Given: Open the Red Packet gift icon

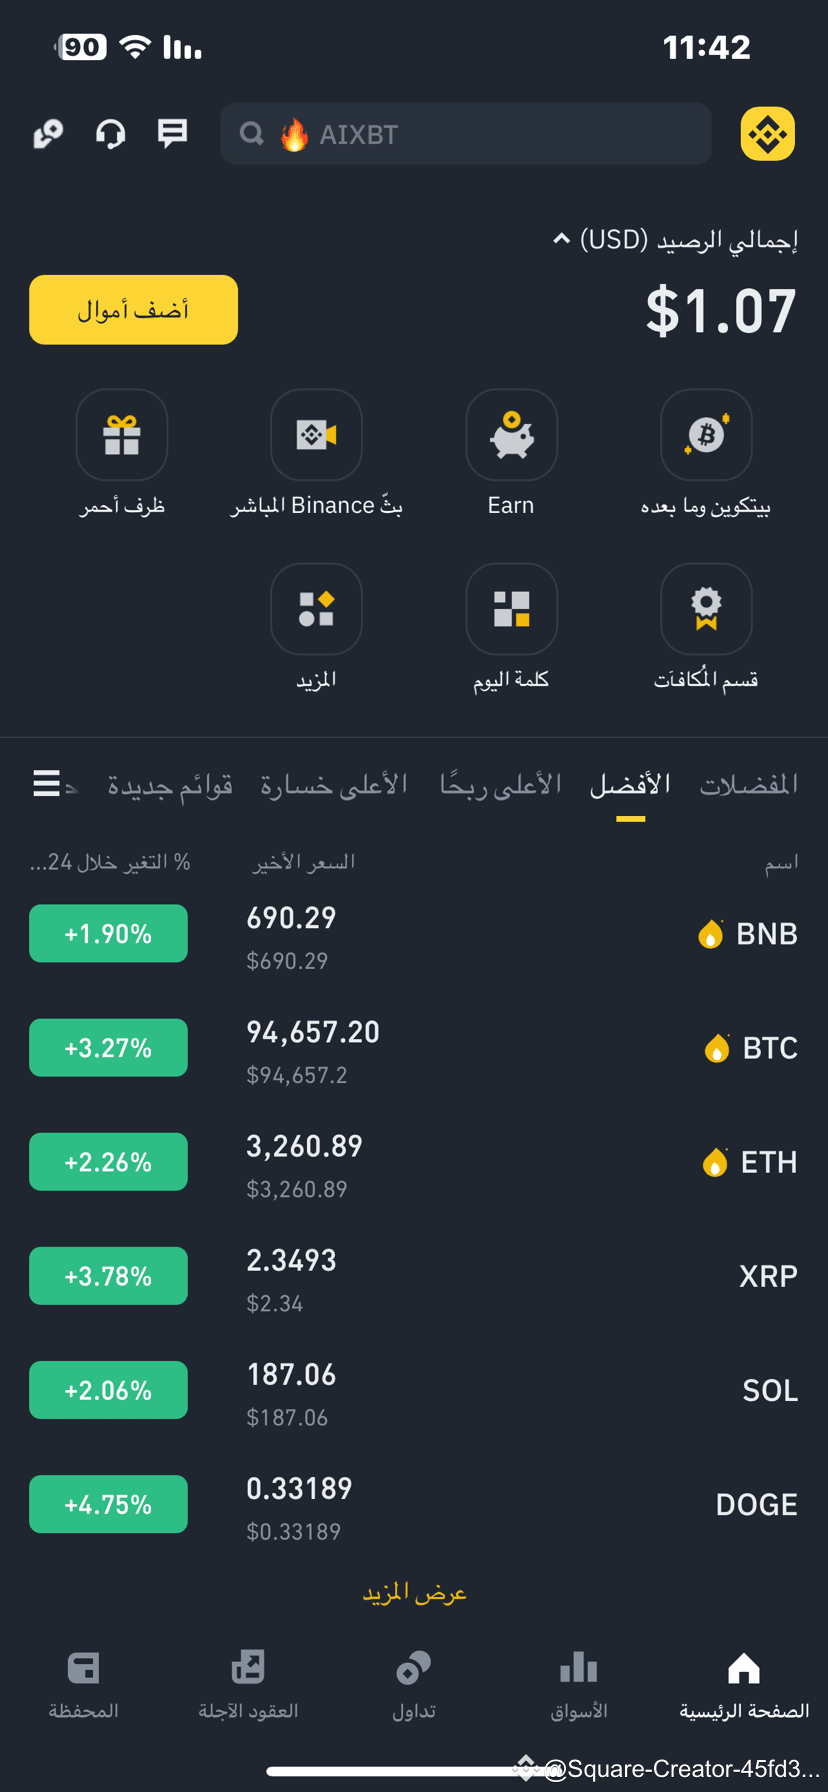Looking at the screenshot, I should click(x=122, y=435).
